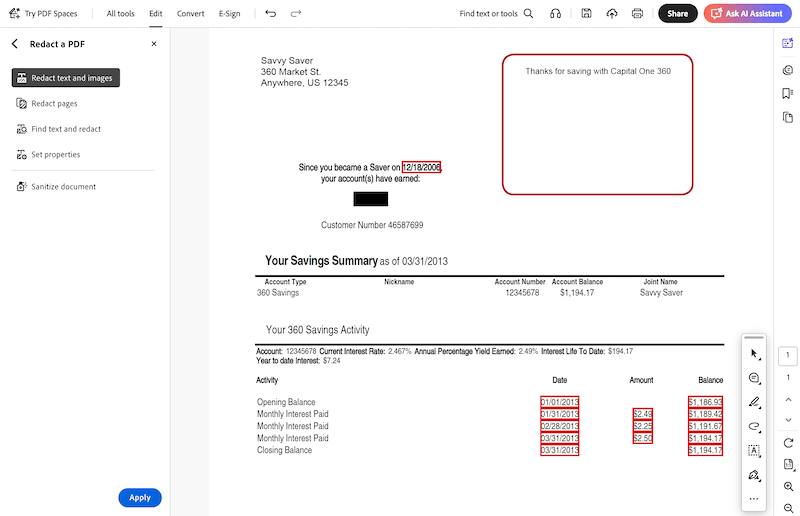This screenshot has height=516, width=800.
Task: Click the search magnifier icon
Action: (529, 14)
